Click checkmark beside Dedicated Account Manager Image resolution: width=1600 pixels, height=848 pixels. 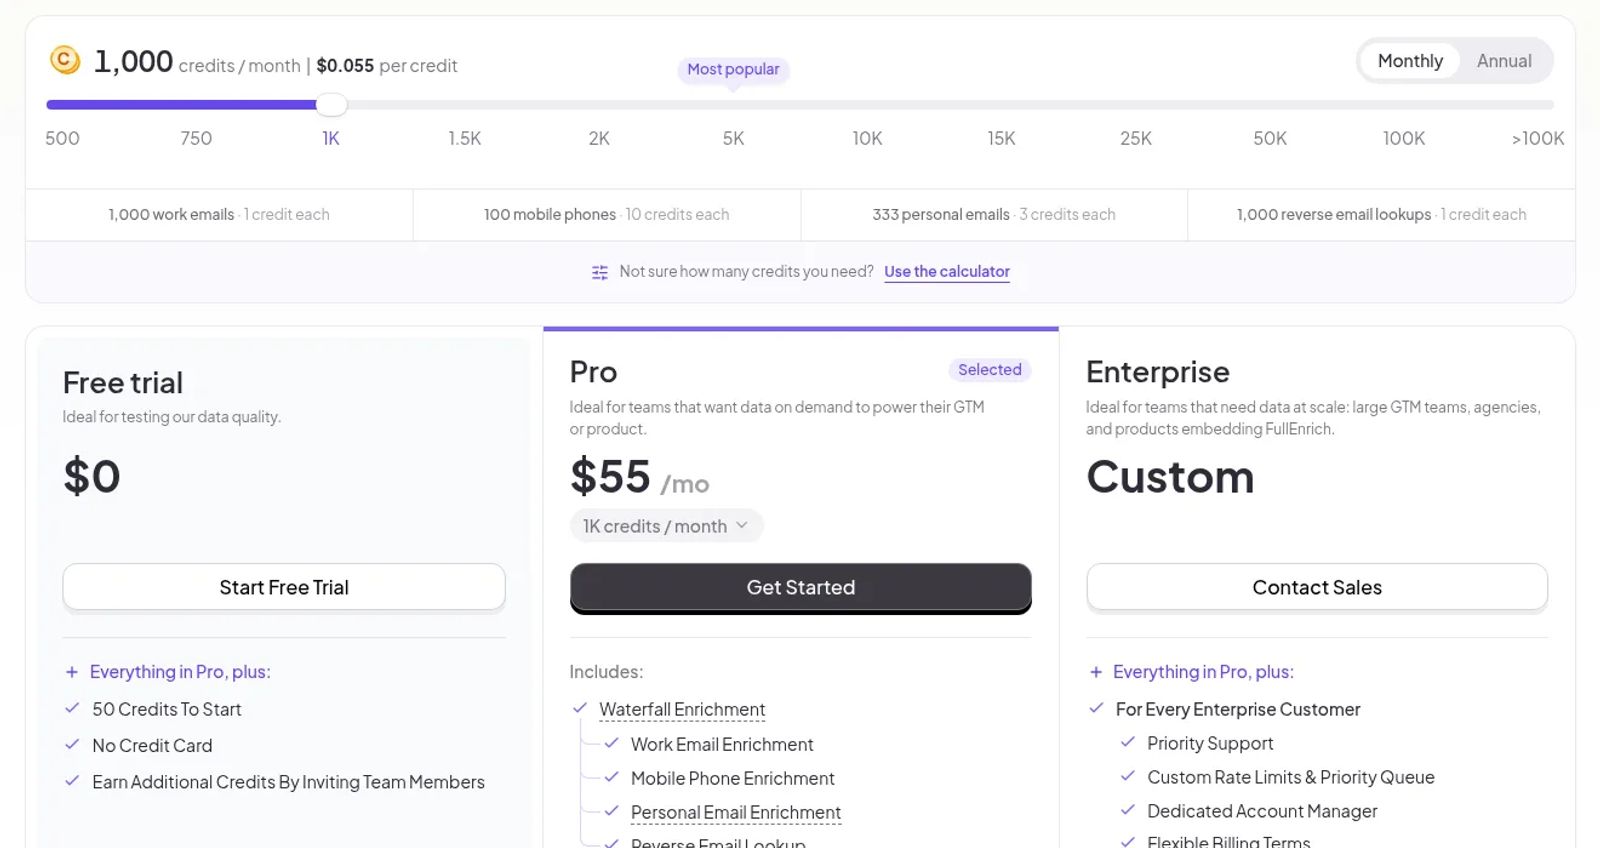point(1128,810)
